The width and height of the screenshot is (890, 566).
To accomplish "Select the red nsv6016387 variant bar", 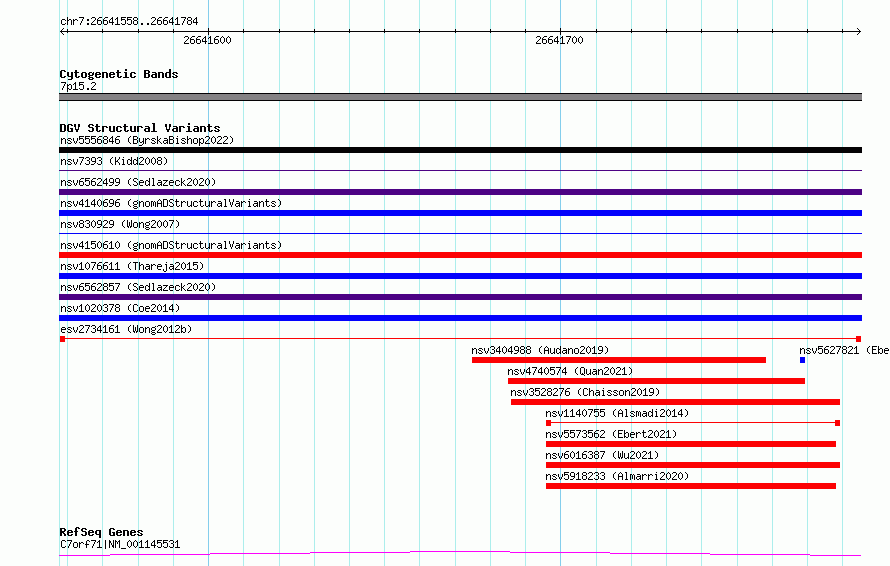I will pyautogui.click(x=693, y=466).
